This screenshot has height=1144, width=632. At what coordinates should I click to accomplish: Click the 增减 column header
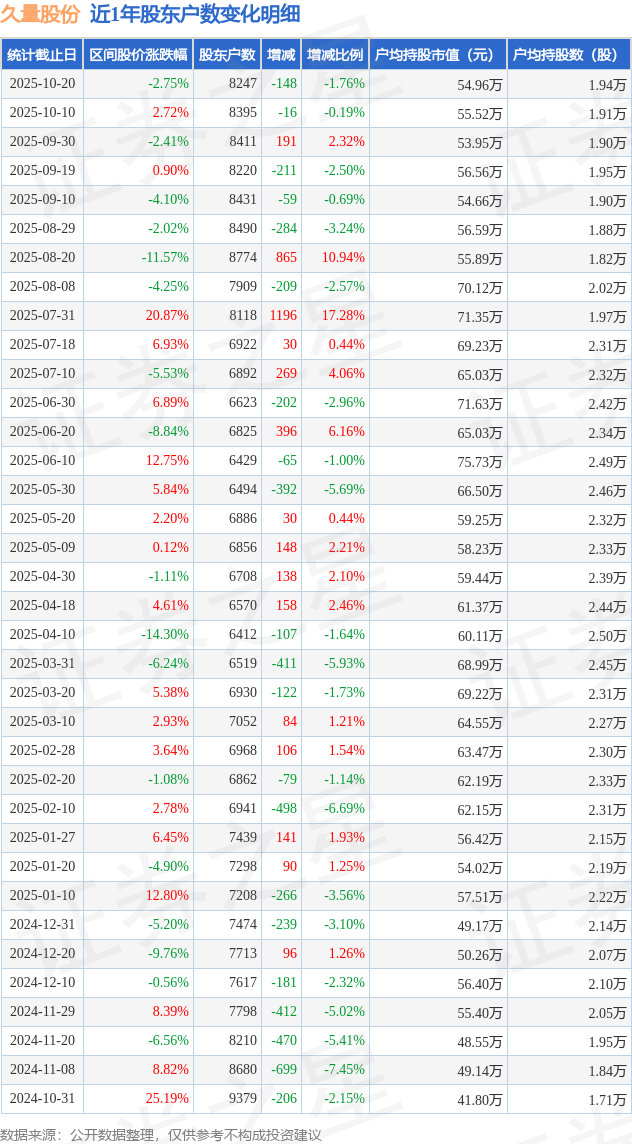[282, 55]
